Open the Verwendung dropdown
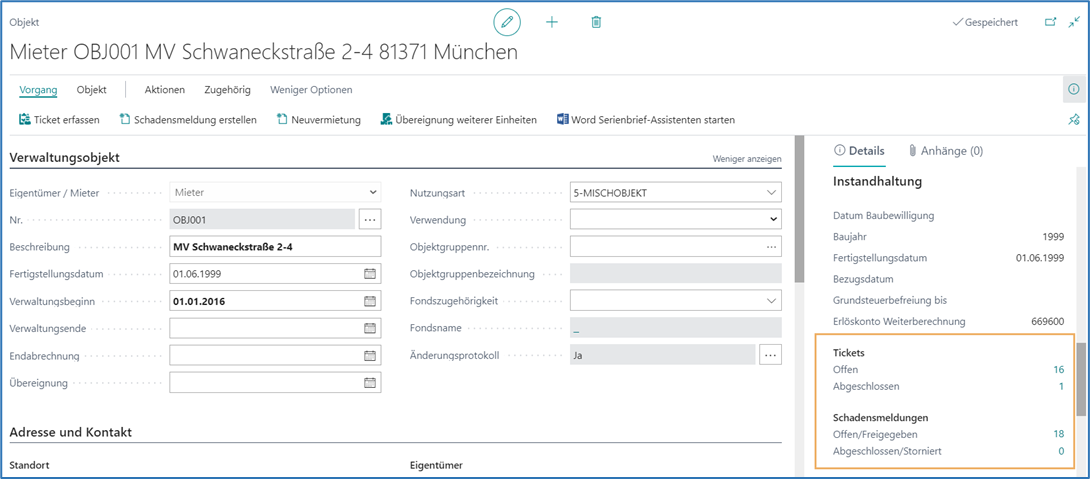 771,219
